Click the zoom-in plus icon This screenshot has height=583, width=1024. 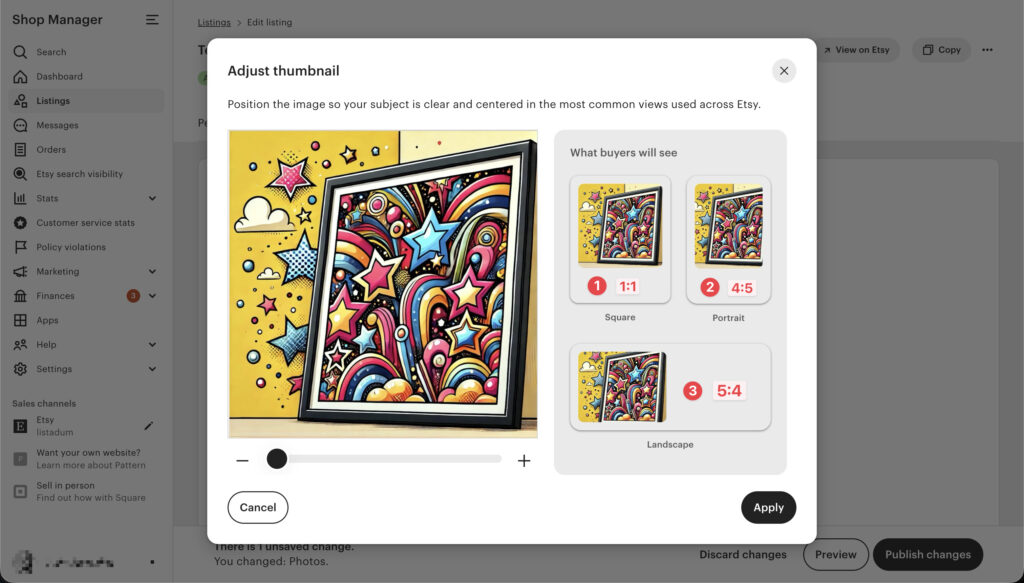[524, 461]
